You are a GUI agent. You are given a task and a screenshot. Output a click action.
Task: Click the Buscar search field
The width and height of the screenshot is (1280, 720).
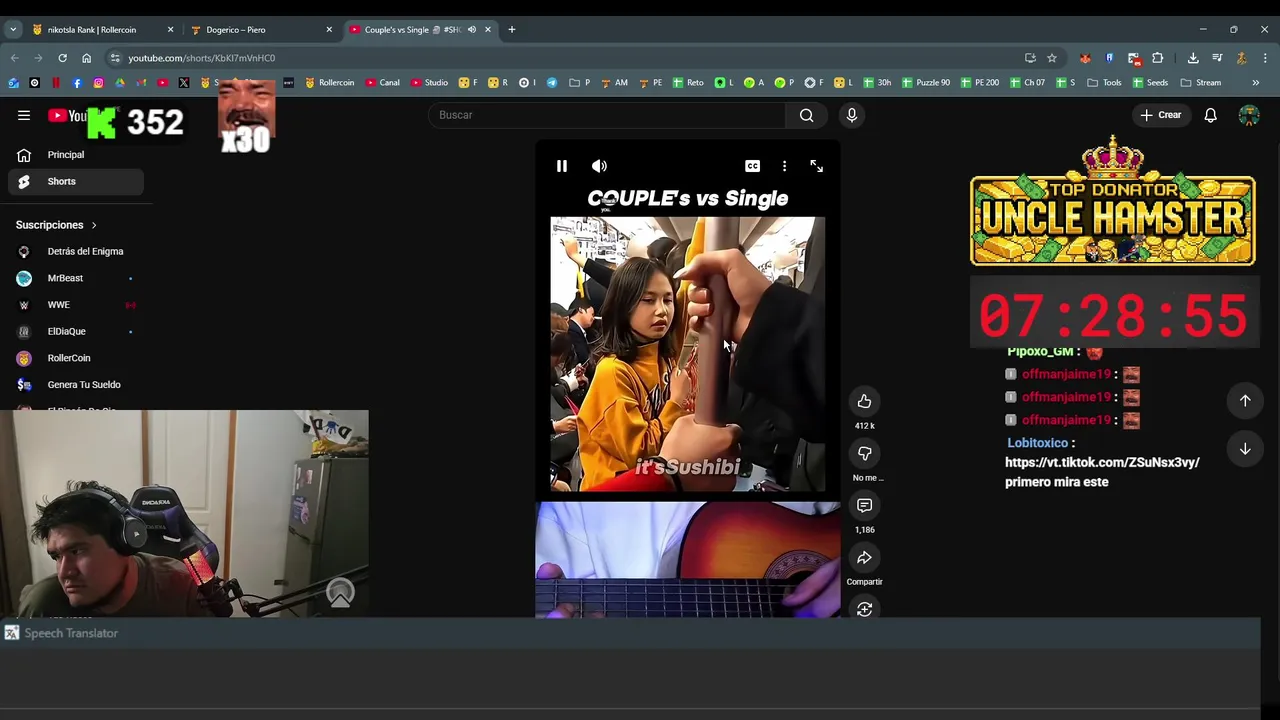[x=609, y=115]
